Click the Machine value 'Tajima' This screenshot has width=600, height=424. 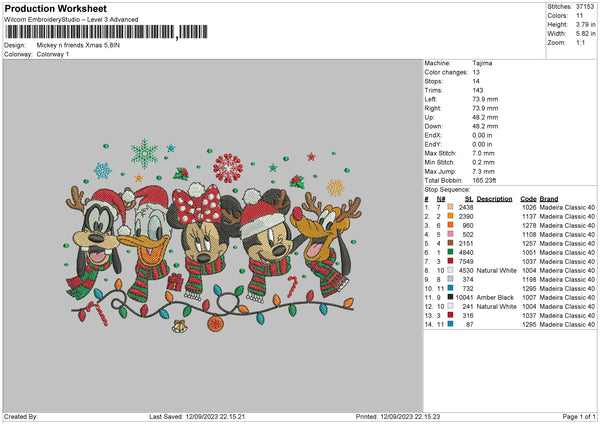tap(482, 63)
